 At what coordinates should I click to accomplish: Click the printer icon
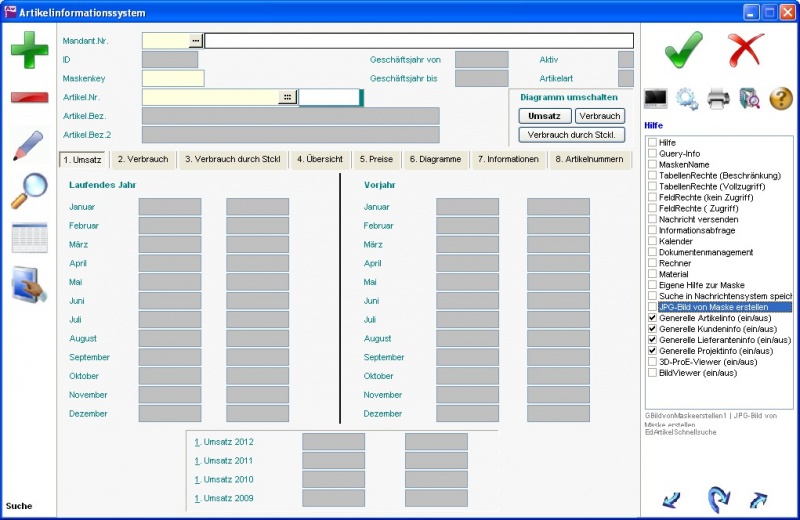[x=717, y=98]
